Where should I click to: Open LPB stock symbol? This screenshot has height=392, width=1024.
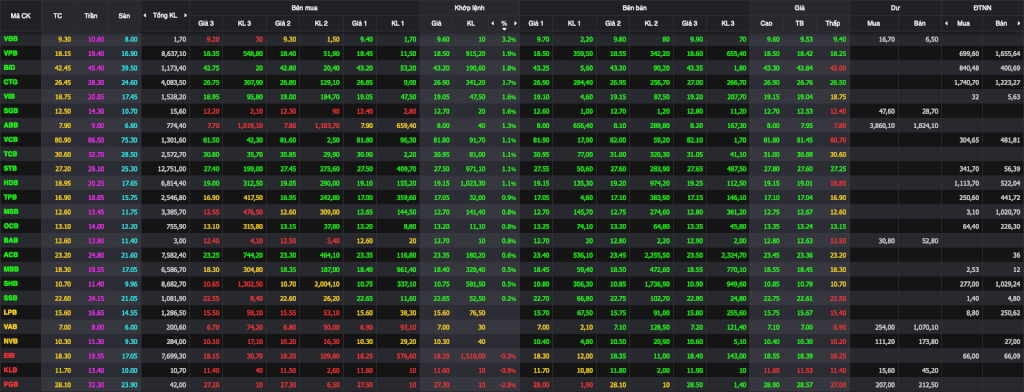(10, 311)
